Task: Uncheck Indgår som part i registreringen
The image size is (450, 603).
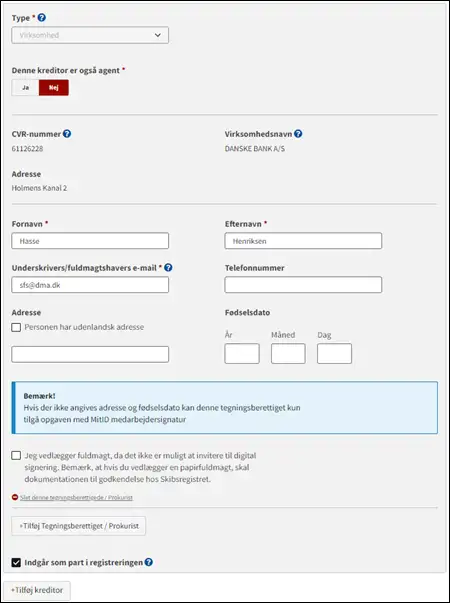Action: (x=16, y=563)
